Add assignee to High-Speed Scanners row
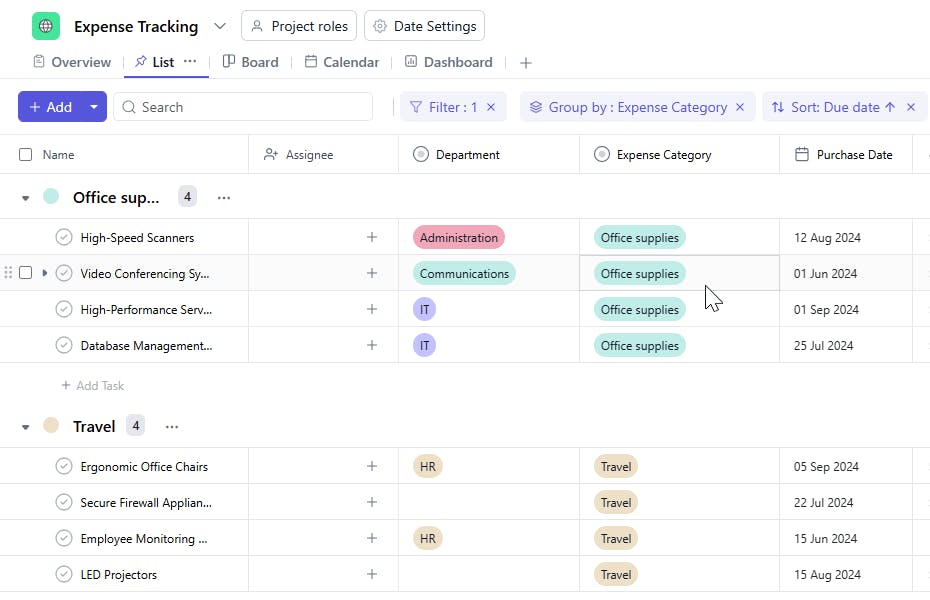The height and width of the screenshot is (600, 930). click(372, 237)
